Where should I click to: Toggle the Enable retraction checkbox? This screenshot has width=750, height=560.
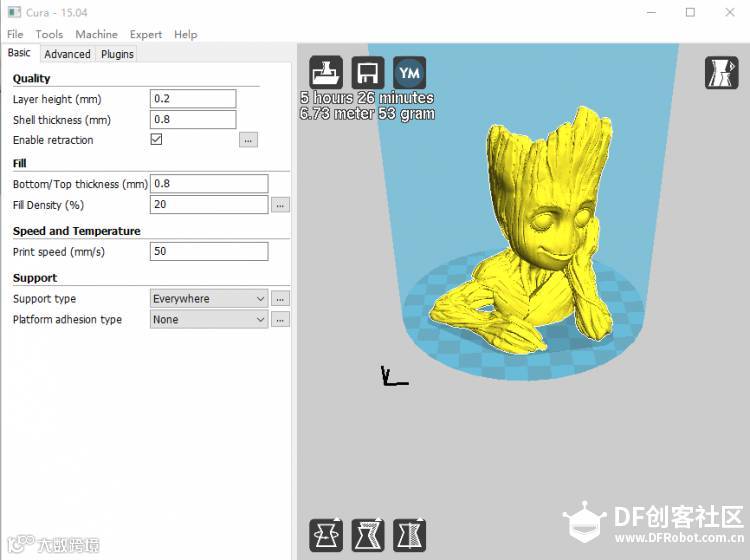click(156, 139)
